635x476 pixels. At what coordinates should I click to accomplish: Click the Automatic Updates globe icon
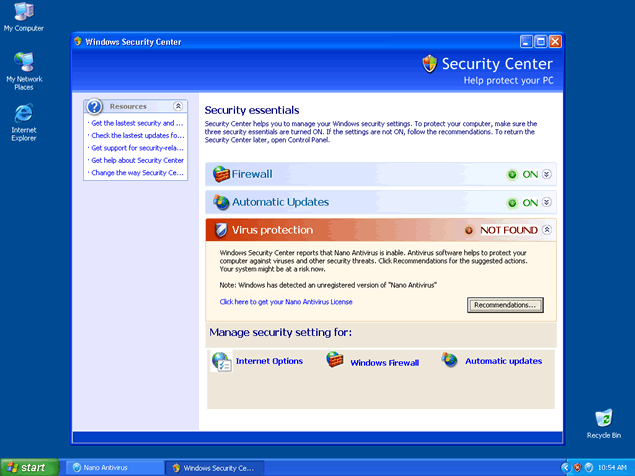pos(221,202)
